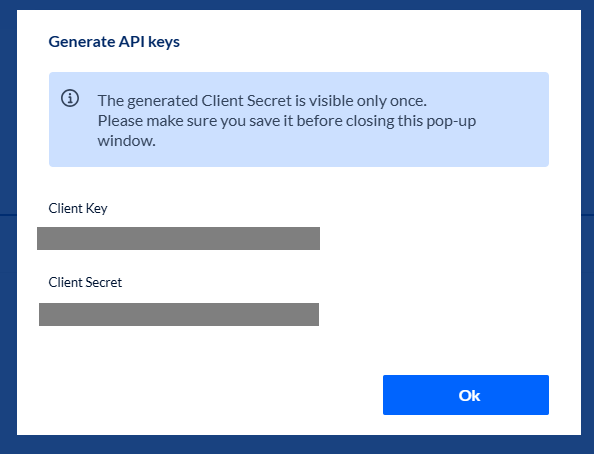Click the Generate API keys heading
The width and height of the screenshot is (594, 454).
(x=114, y=42)
